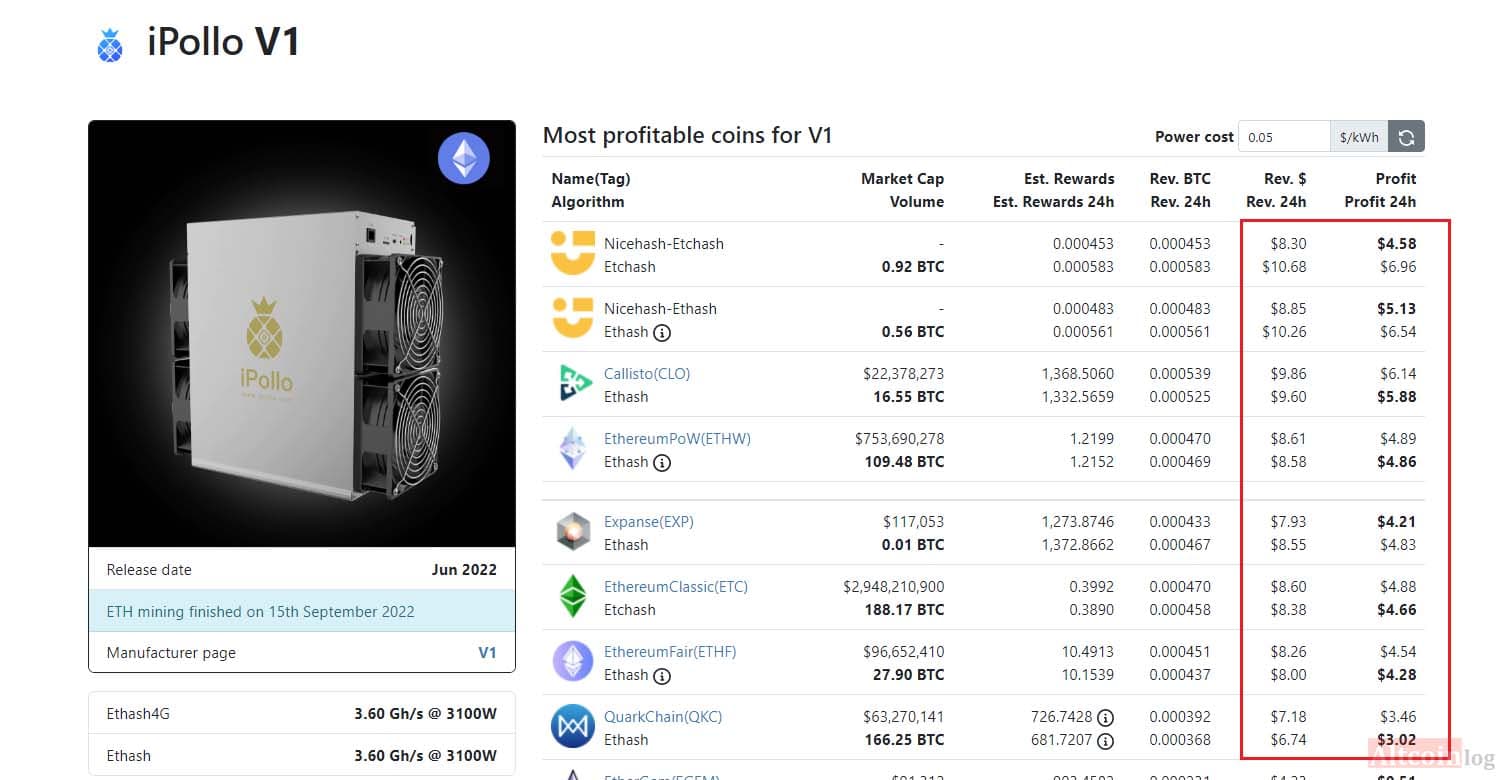Click the Market Cap column header
1505x780 pixels.
(x=902, y=179)
